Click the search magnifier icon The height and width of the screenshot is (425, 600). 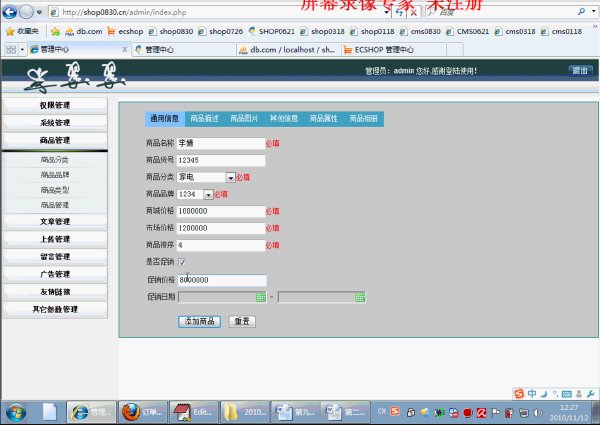(x=581, y=12)
